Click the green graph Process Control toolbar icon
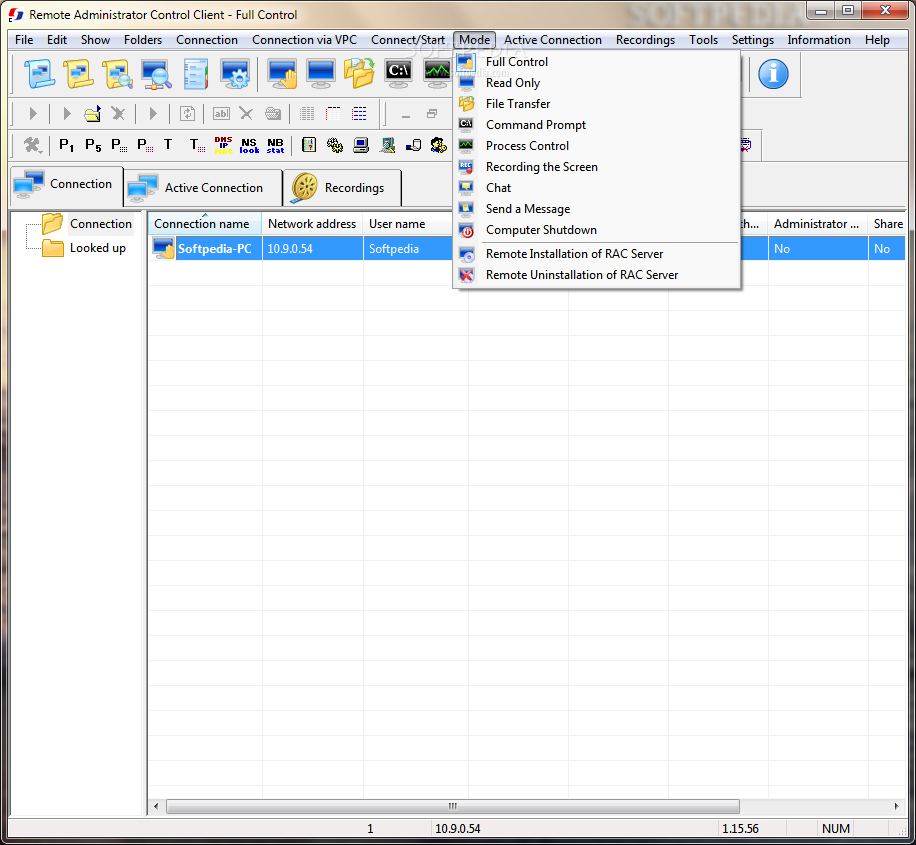 point(437,74)
